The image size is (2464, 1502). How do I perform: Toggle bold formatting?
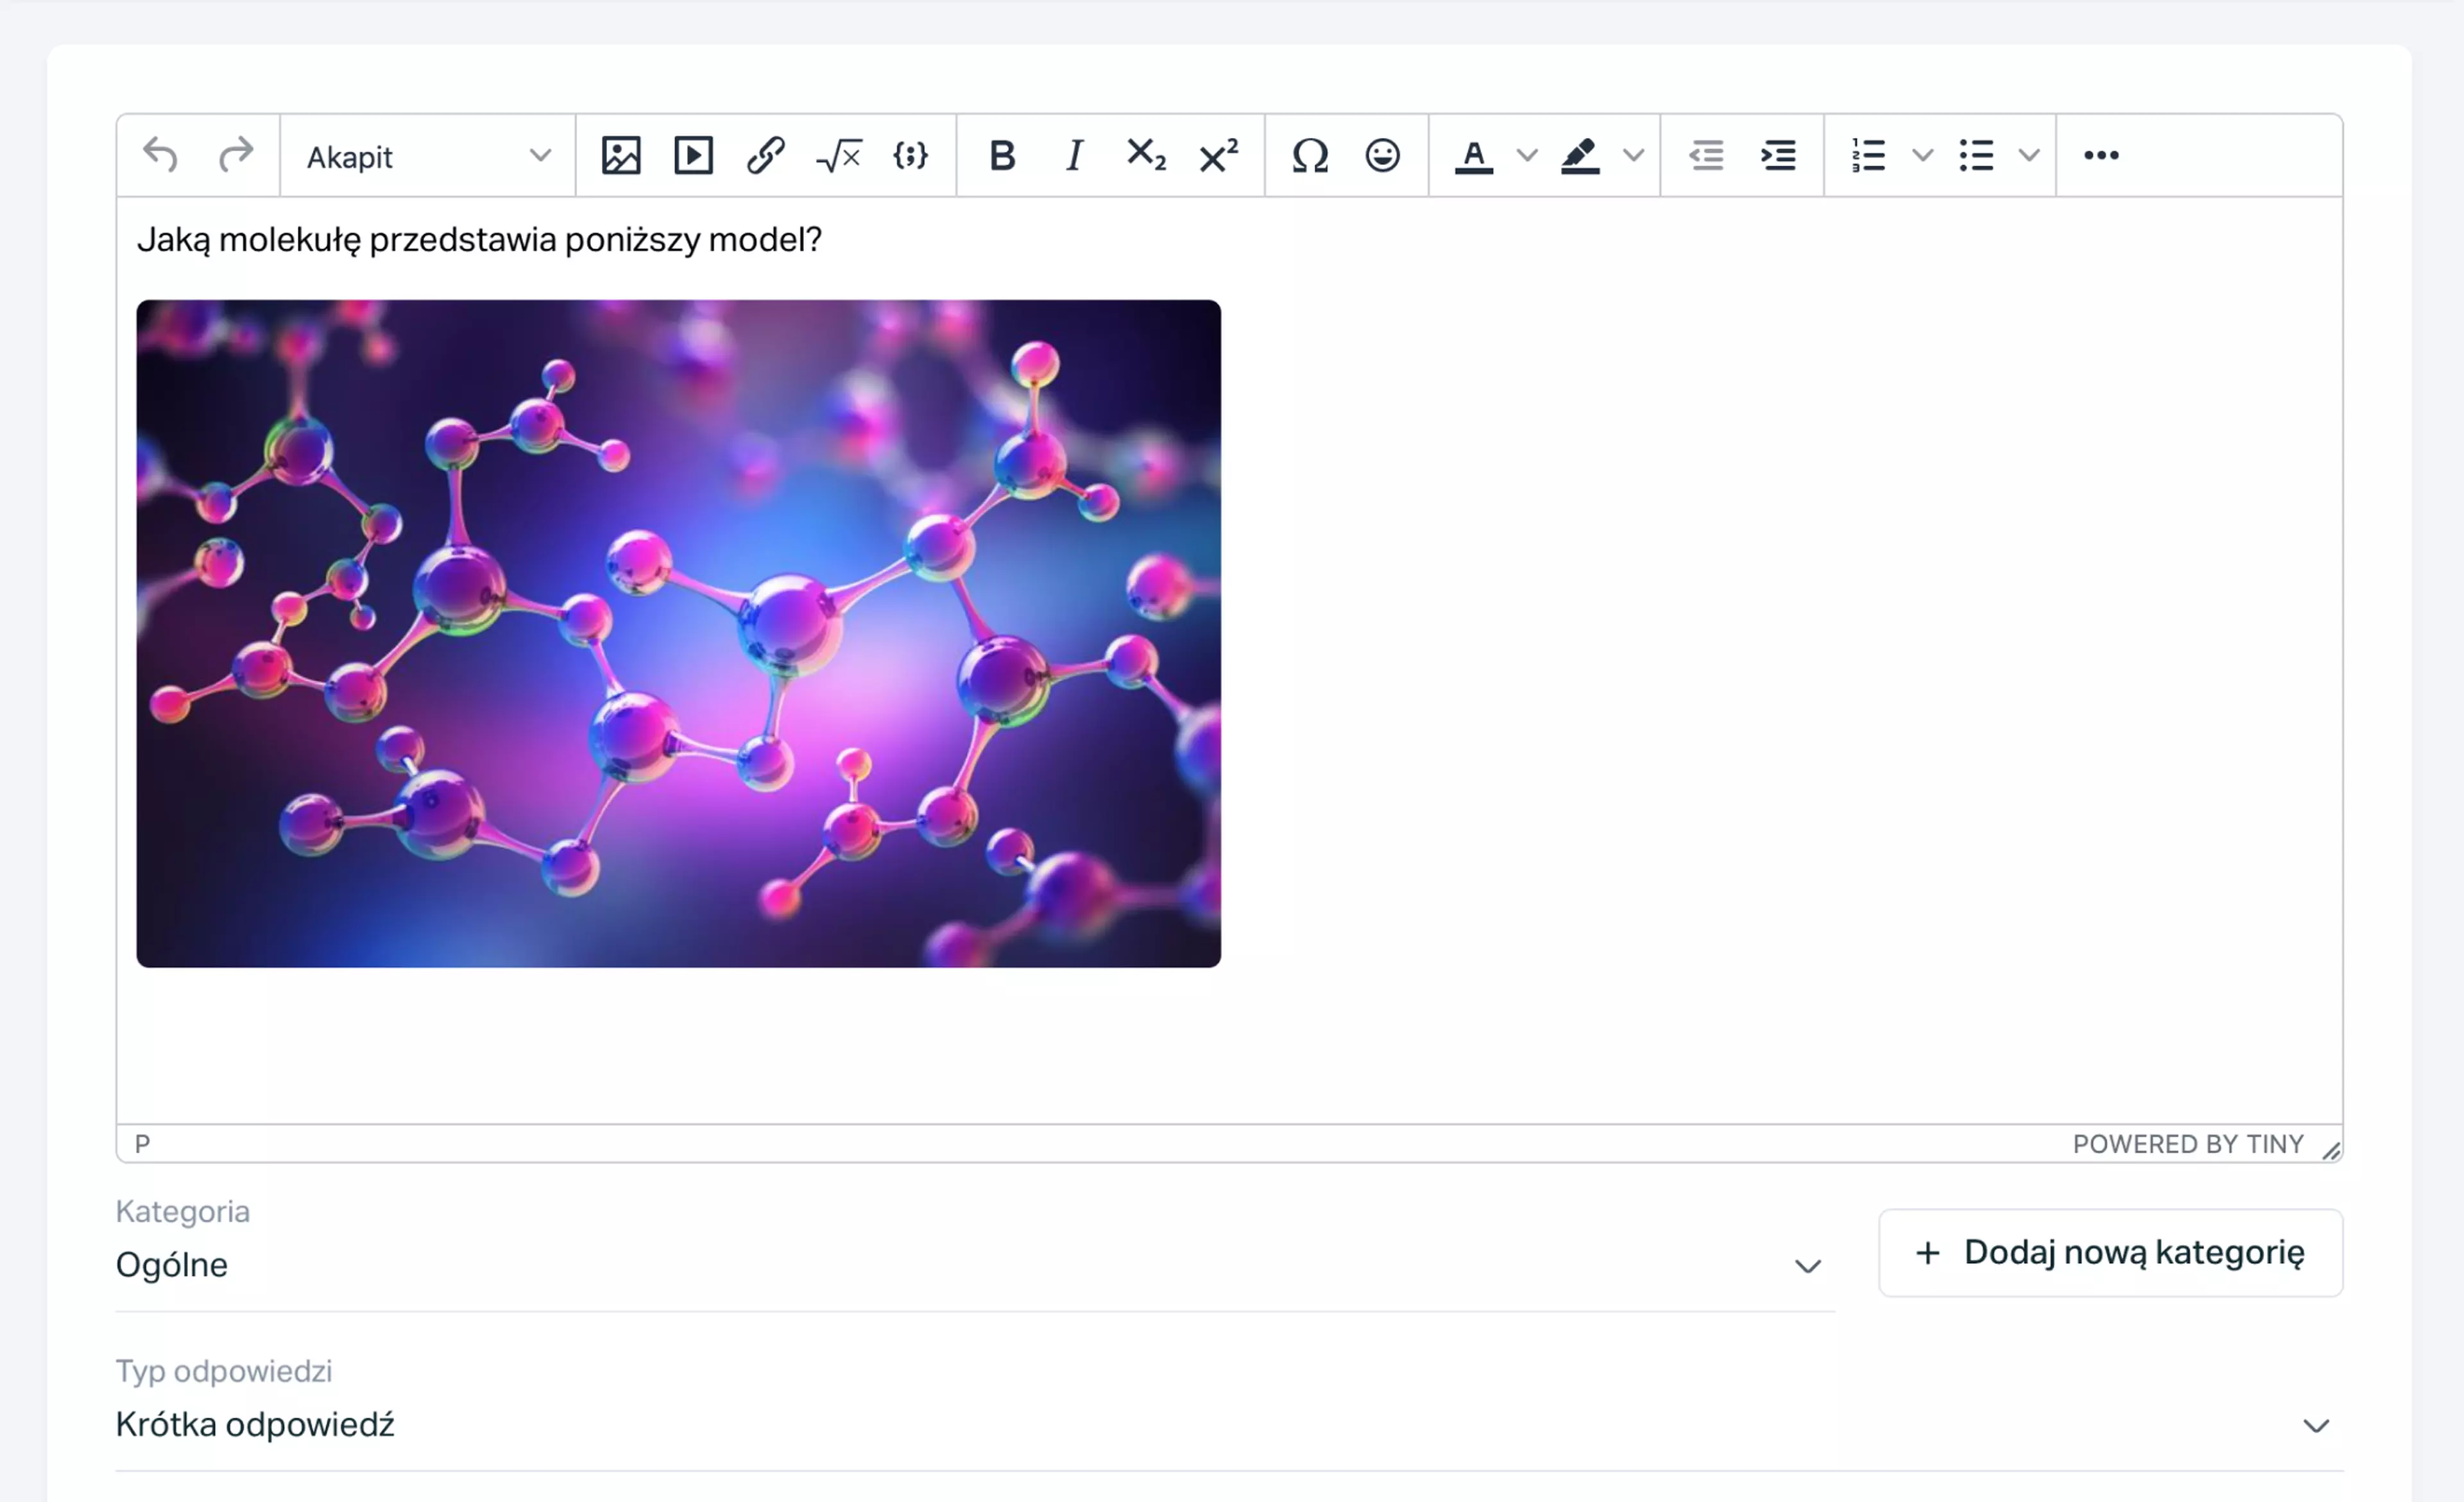(1002, 156)
